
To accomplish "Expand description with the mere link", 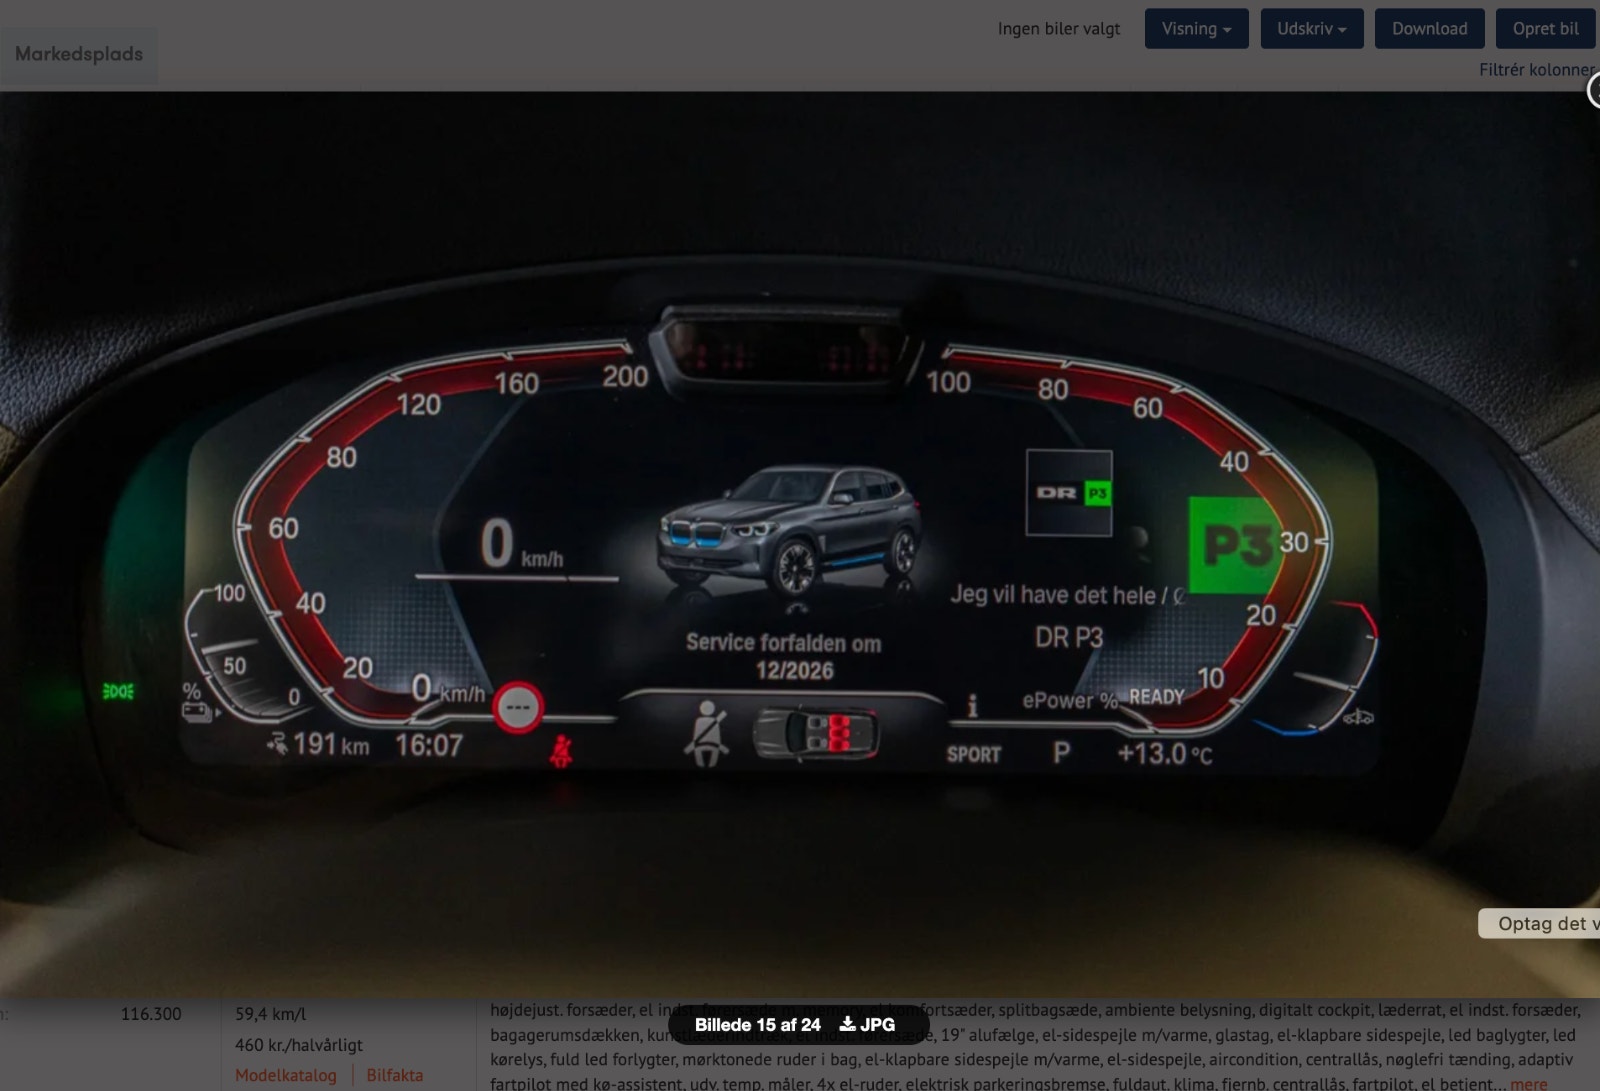I will (x=1528, y=1083).
